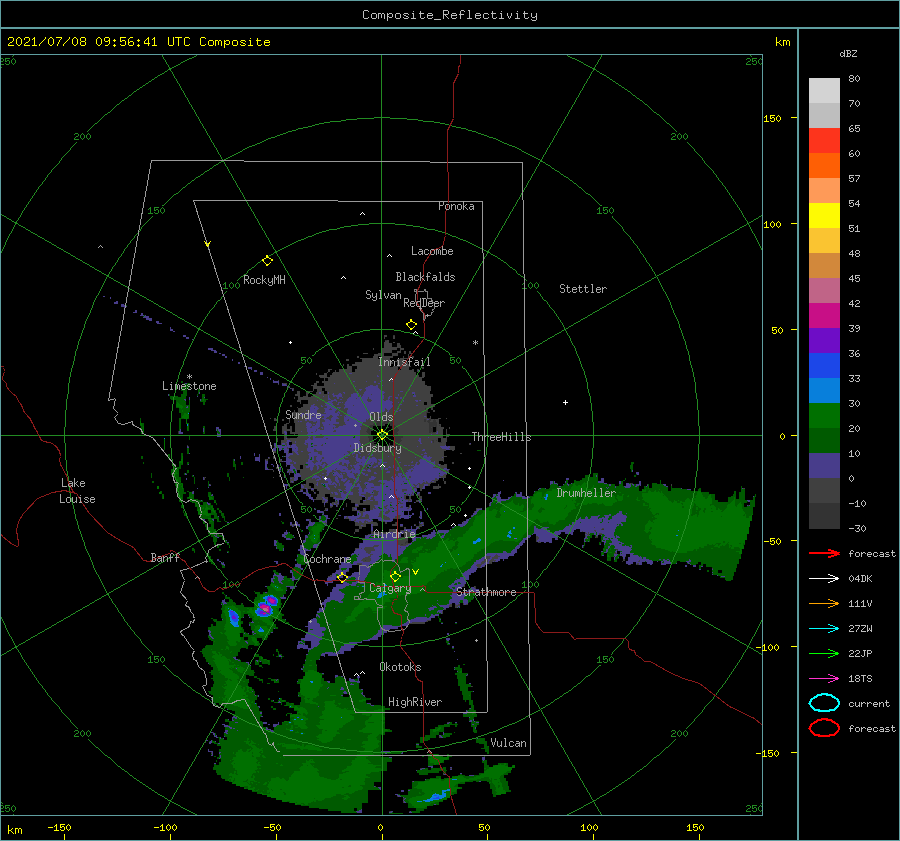Select the Limestone label
This screenshot has height=841, width=900.
pos(189,386)
